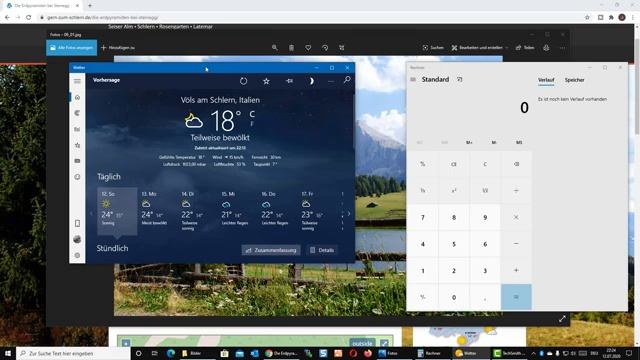
Task: Open Favorites in the Weather sidebar
Action: click(77, 145)
